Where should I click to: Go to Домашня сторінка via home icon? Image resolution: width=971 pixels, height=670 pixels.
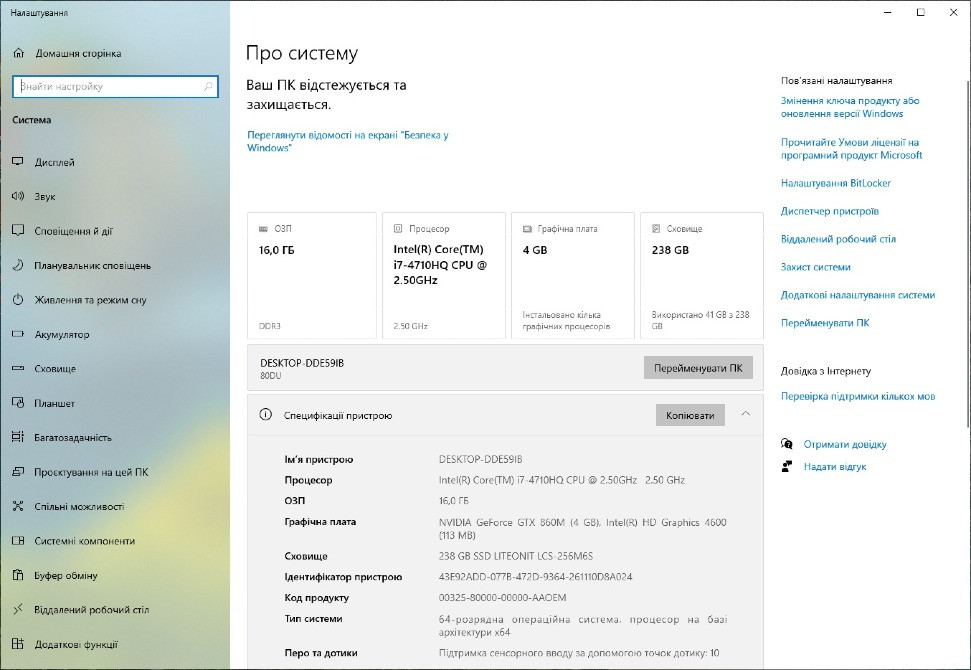click(x=18, y=52)
